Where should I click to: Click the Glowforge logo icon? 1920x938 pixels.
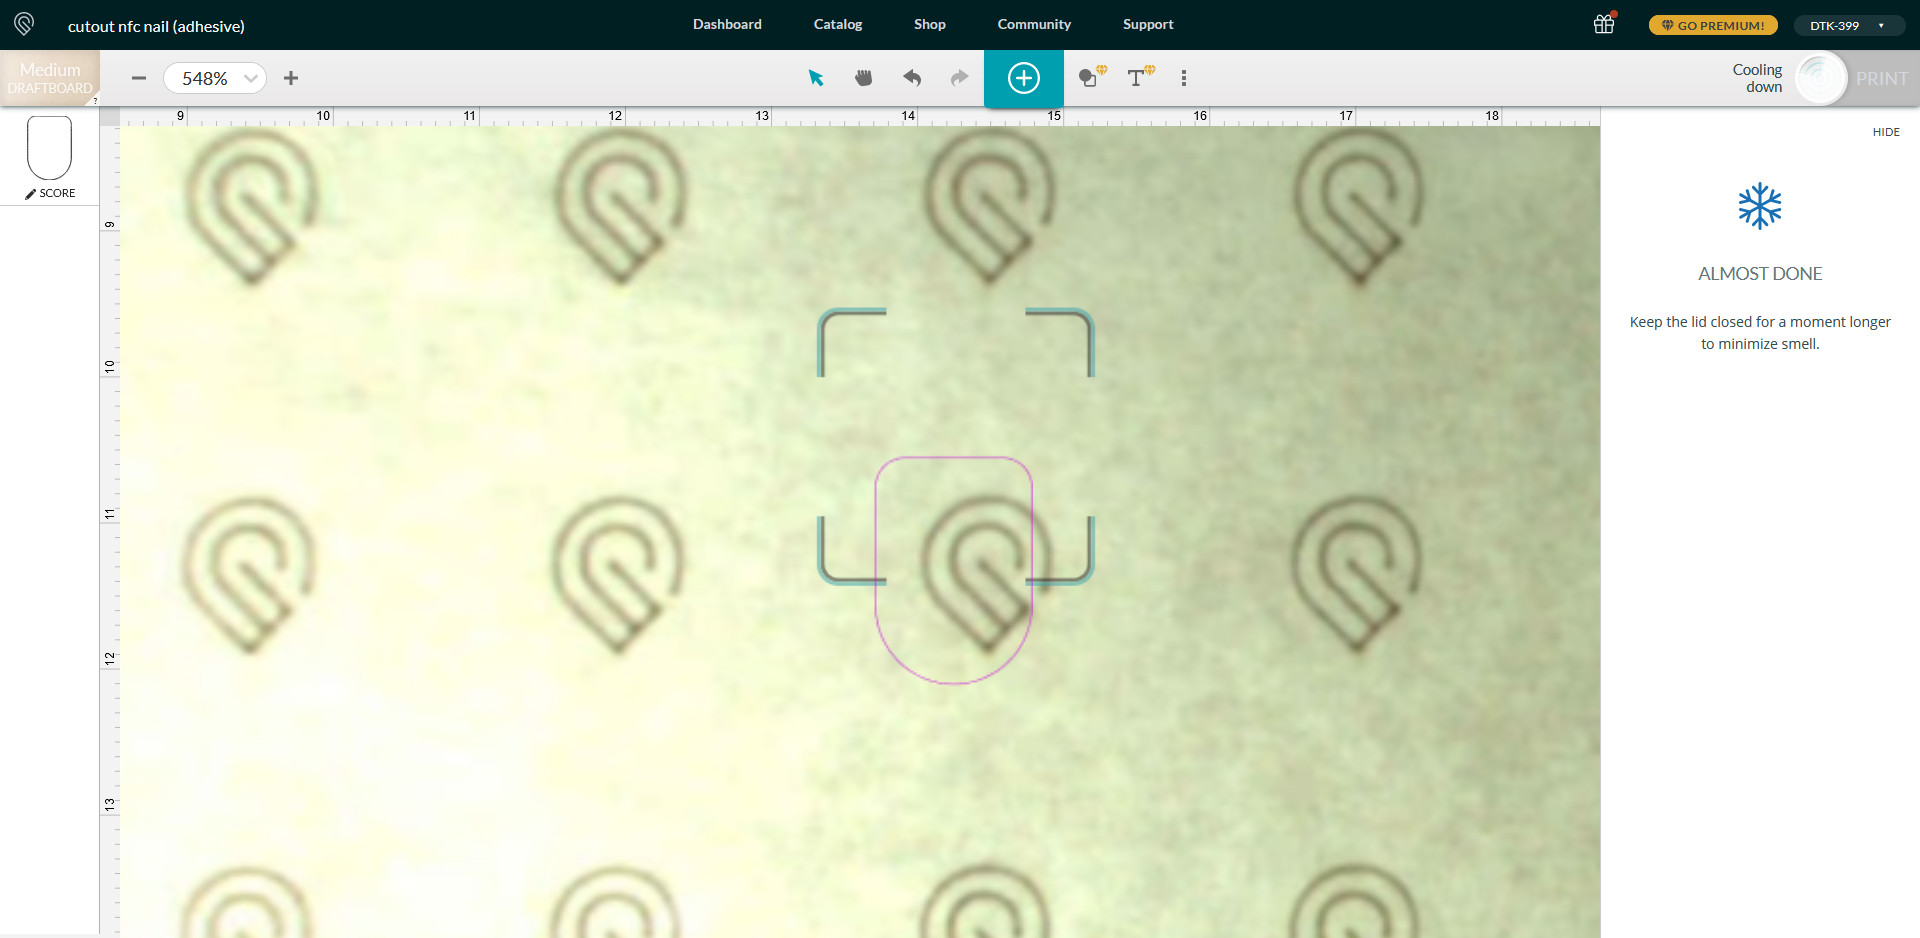[x=24, y=24]
